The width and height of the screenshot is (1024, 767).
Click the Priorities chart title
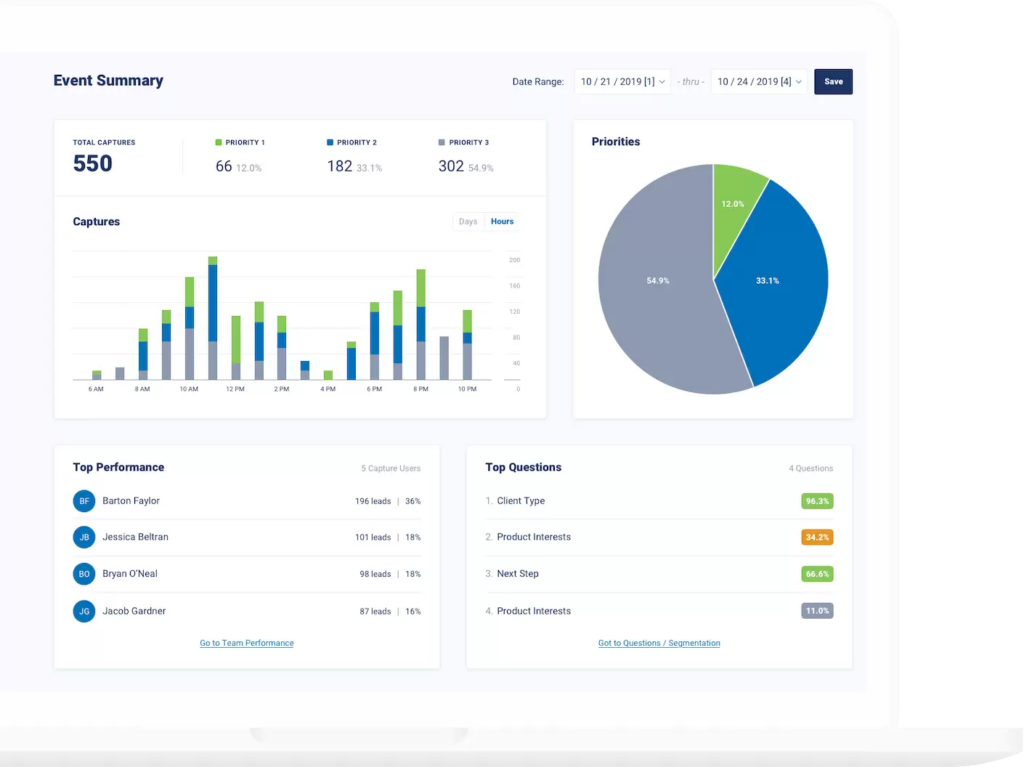click(x=616, y=142)
